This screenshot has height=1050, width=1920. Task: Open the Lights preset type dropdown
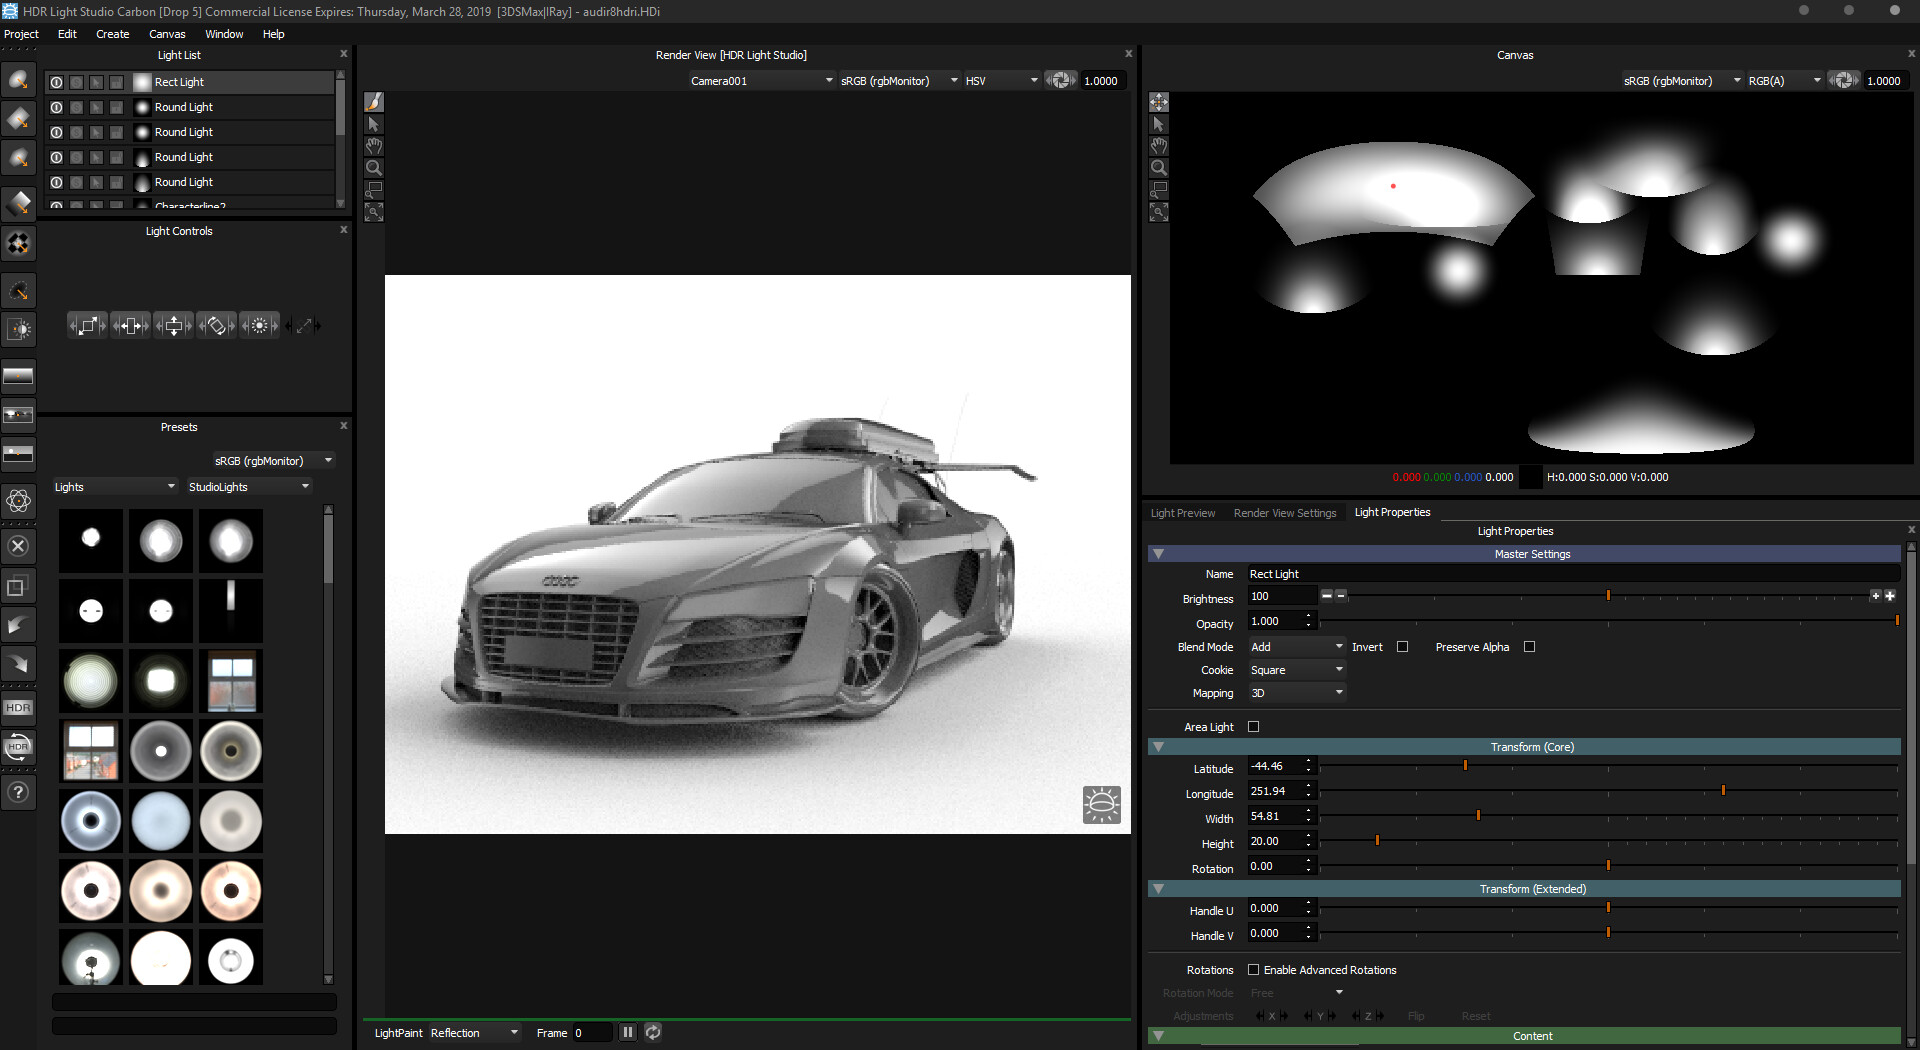tap(114, 487)
